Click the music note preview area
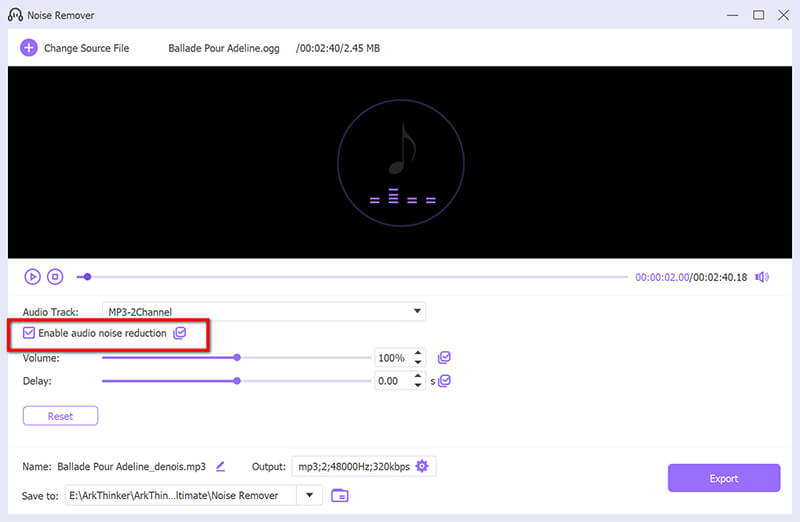The height and width of the screenshot is (522, 800). (401, 162)
